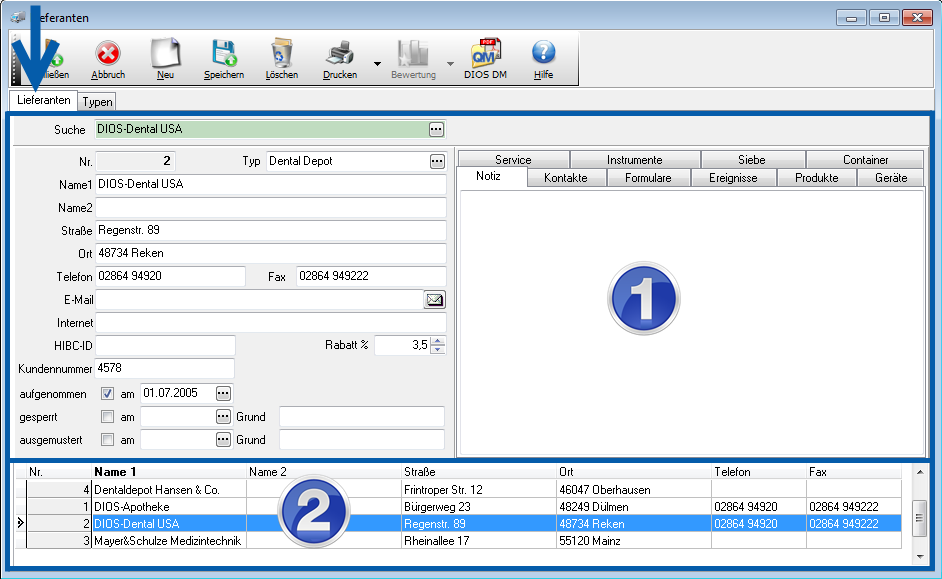Open the Drucken dropdown arrow

tap(377, 64)
